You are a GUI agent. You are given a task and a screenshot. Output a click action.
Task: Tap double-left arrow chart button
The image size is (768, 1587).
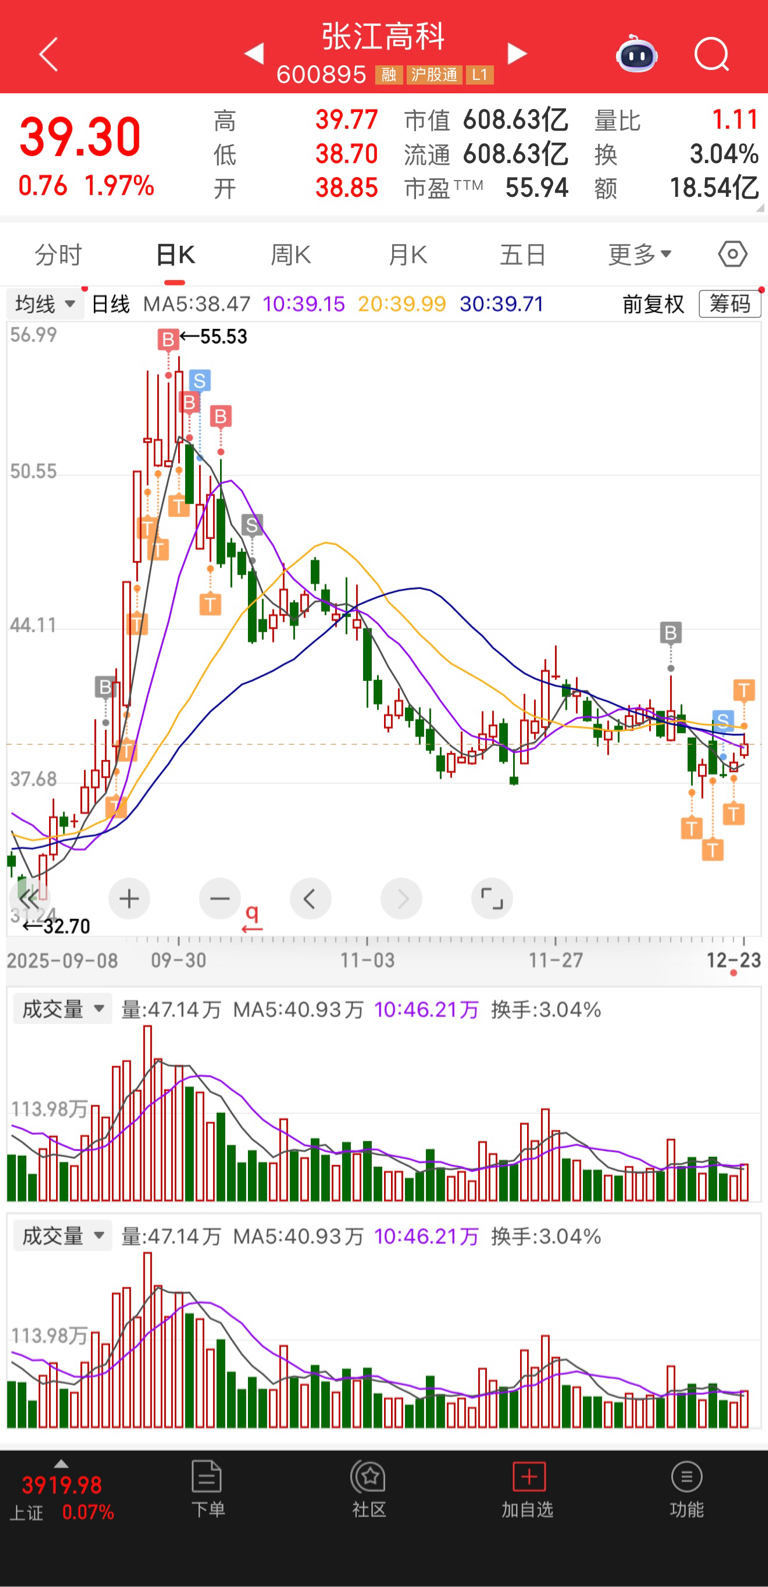[x=29, y=898]
